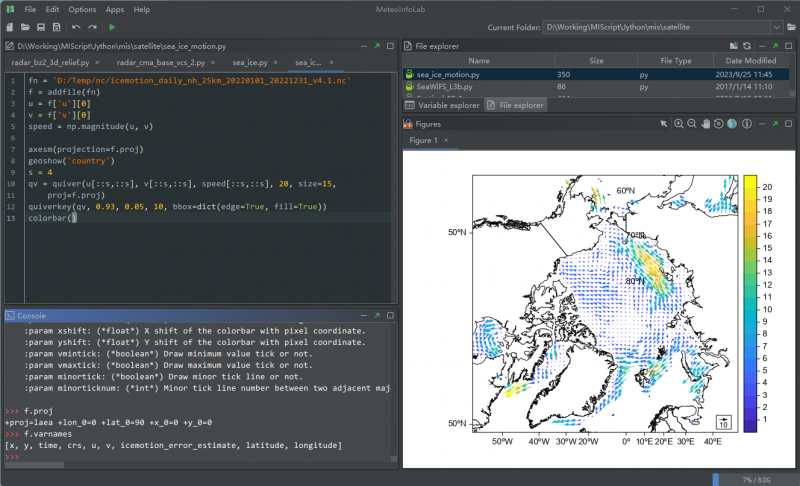Open the Options menu
Viewport: 800px width, 486px height.
tap(82, 9)
